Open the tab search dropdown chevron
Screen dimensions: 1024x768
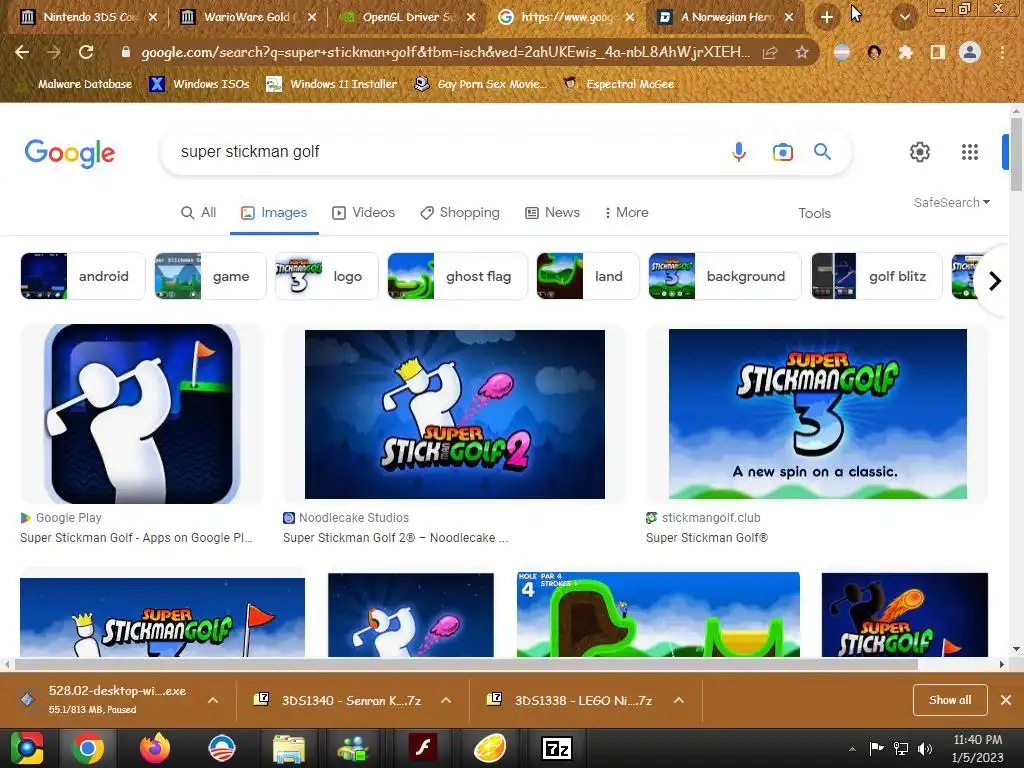(x=905, y=17)
